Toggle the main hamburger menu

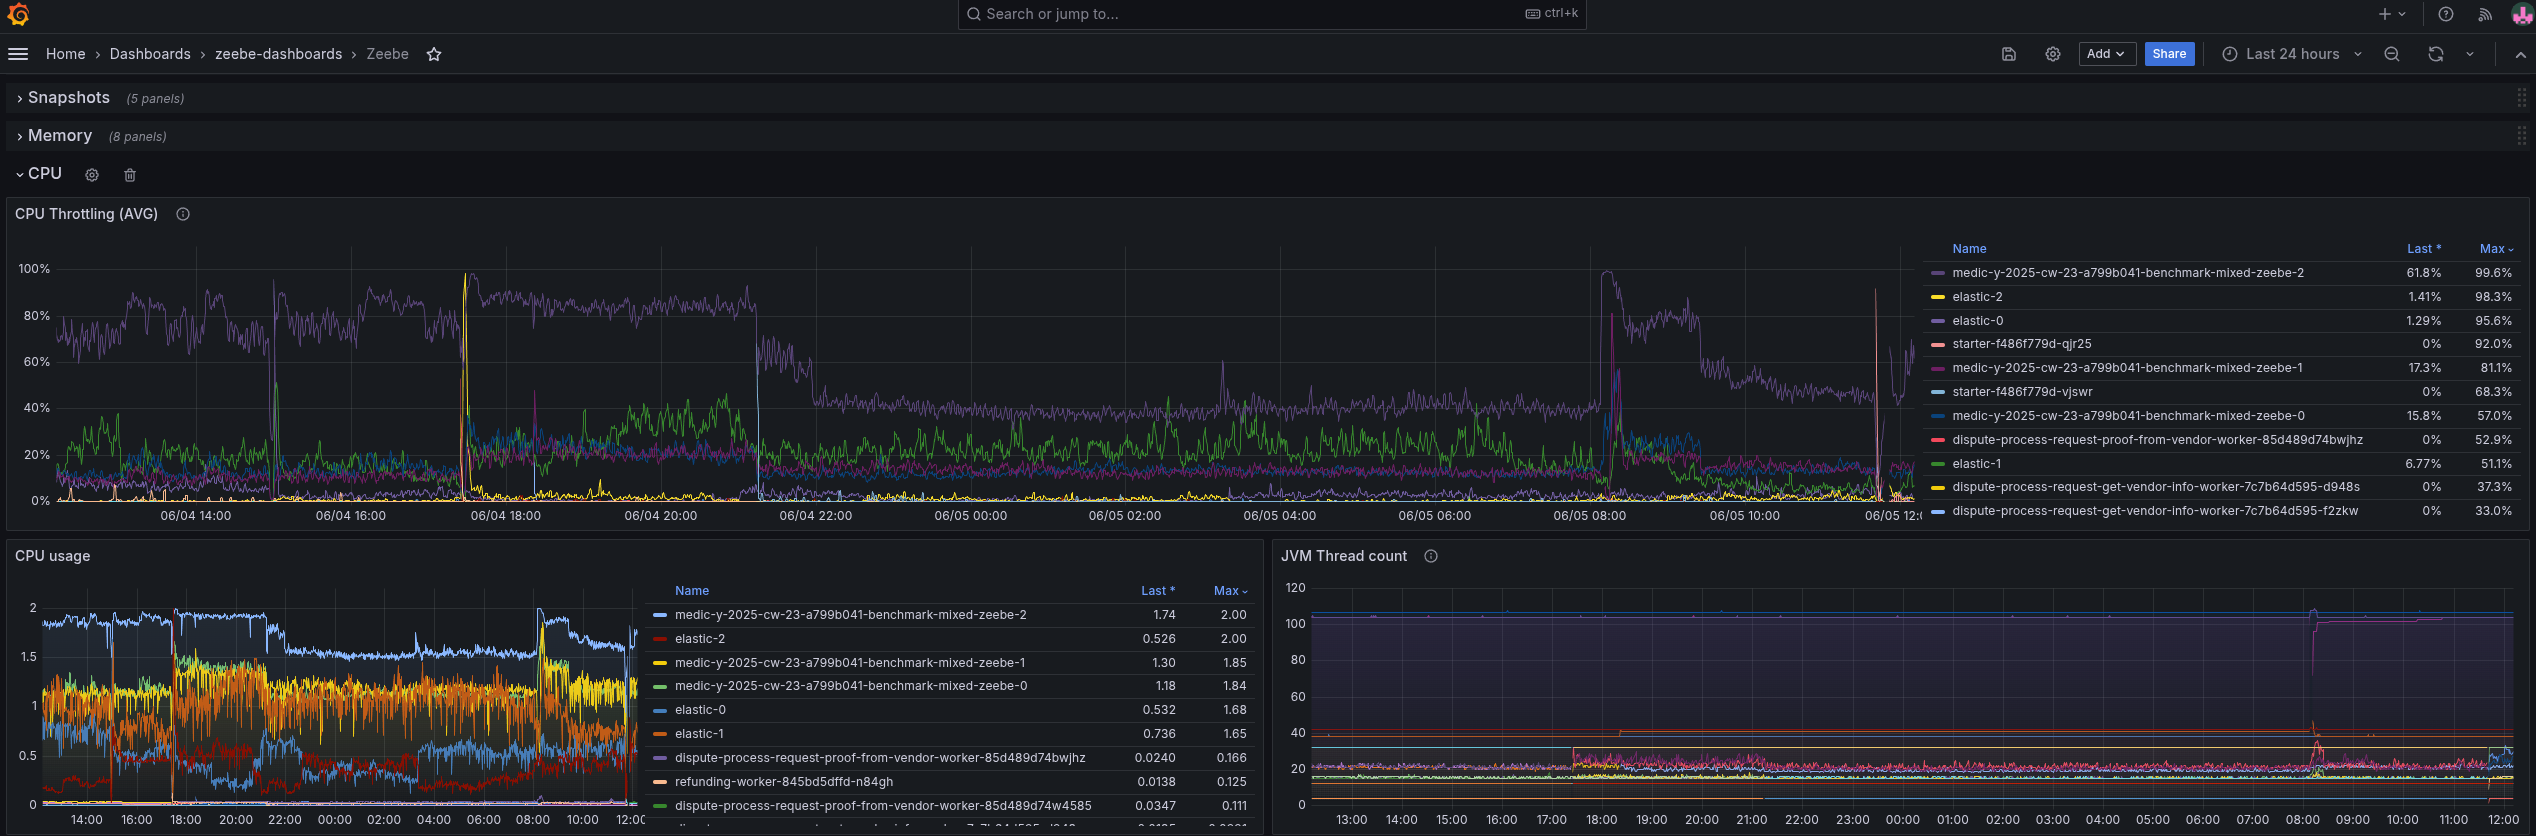pos(18,54)
